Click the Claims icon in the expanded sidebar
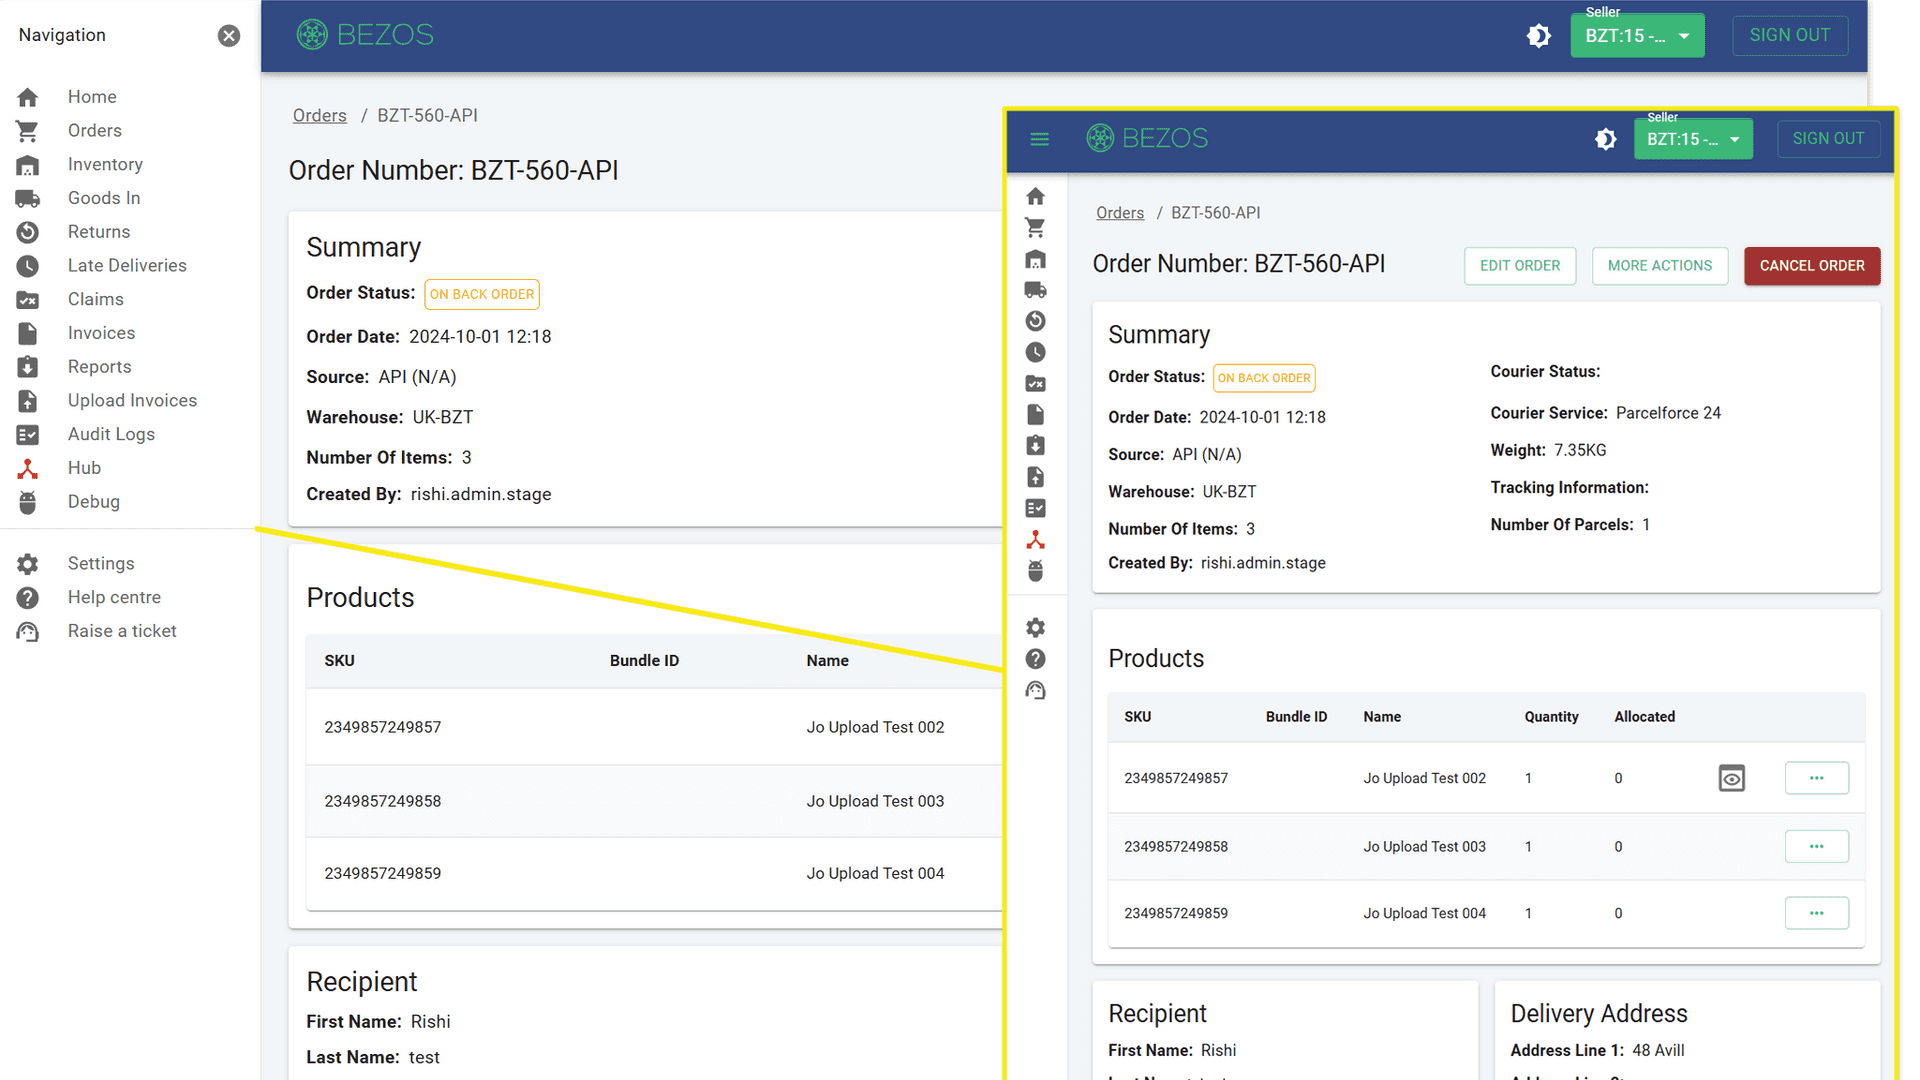 pyautogui.click(x=28, y=300)
